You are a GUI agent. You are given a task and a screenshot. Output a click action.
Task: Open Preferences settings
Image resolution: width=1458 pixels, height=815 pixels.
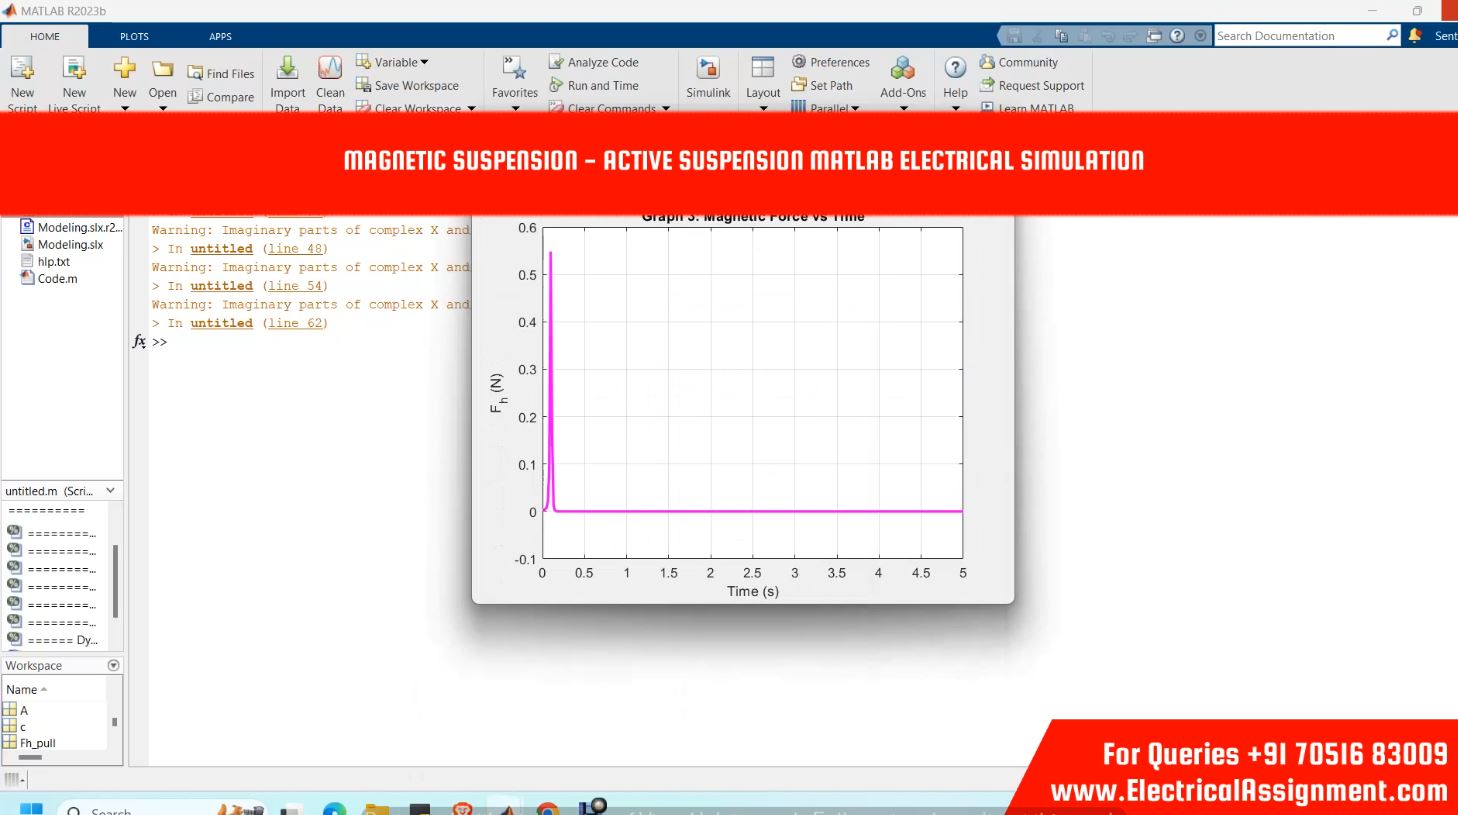pyautogui.click(x=830, y=62)
